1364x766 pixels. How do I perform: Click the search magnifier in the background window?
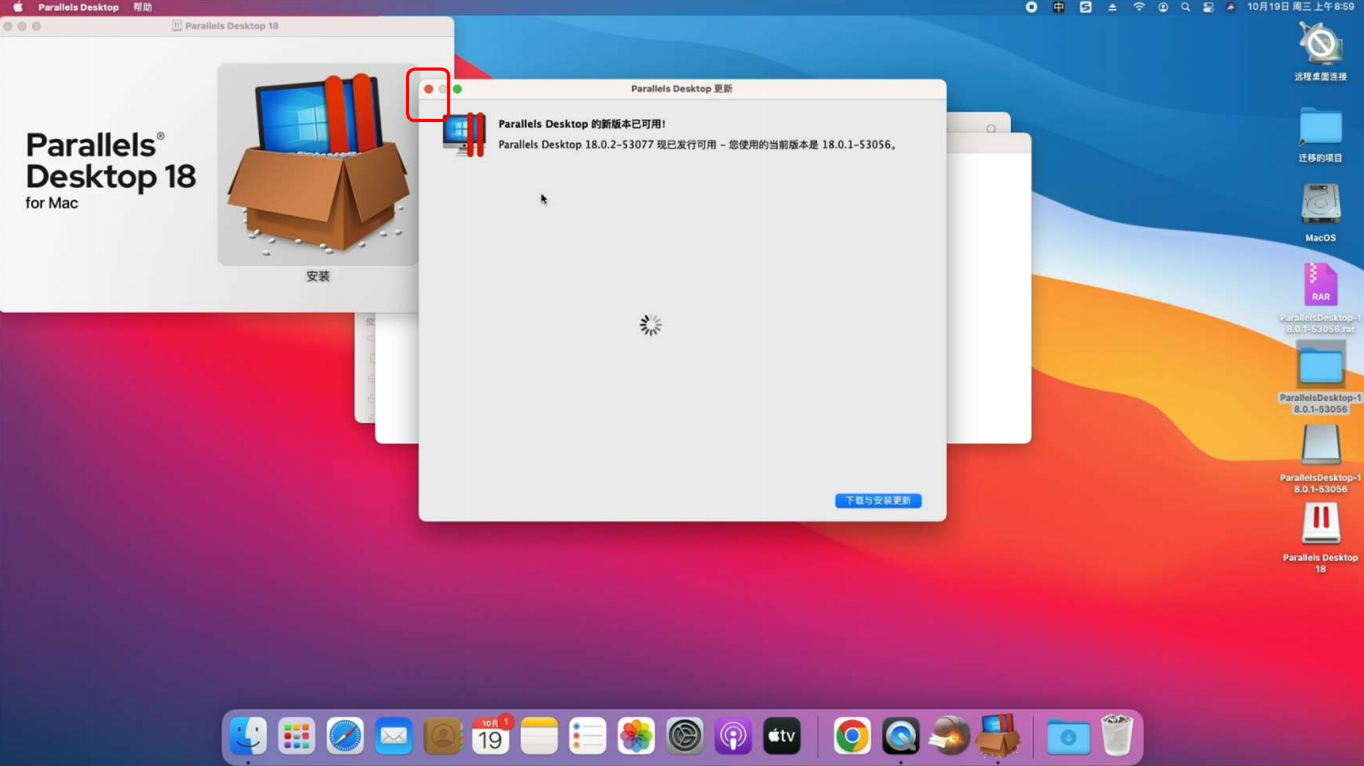[x=991, y=129]
